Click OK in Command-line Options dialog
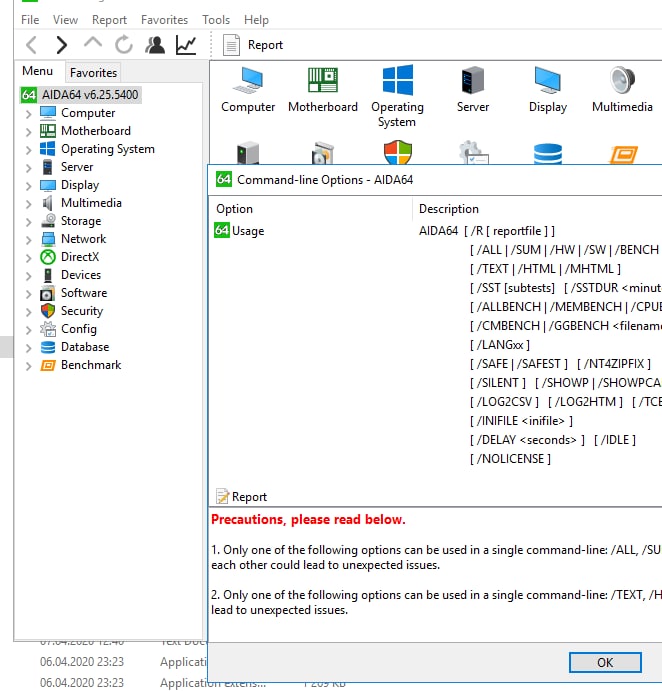This screenshot has width=662, height=691. point(605,662)
